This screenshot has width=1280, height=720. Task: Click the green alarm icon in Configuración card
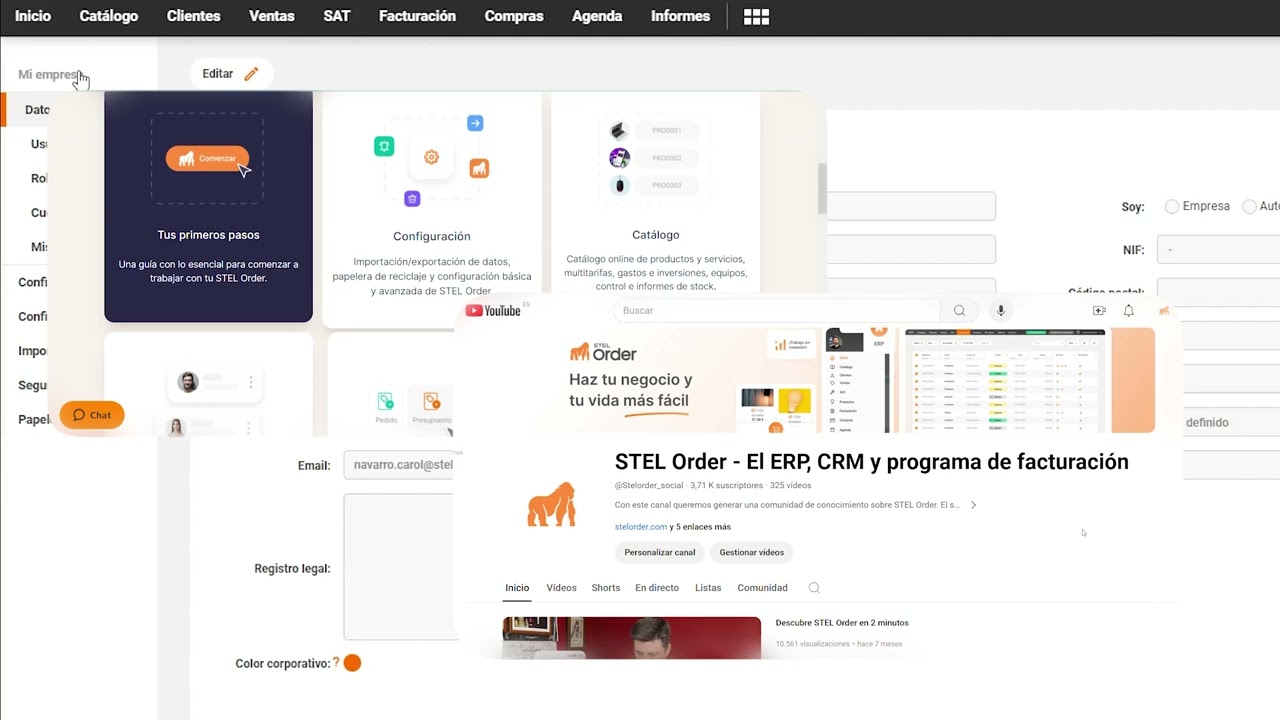384,146
